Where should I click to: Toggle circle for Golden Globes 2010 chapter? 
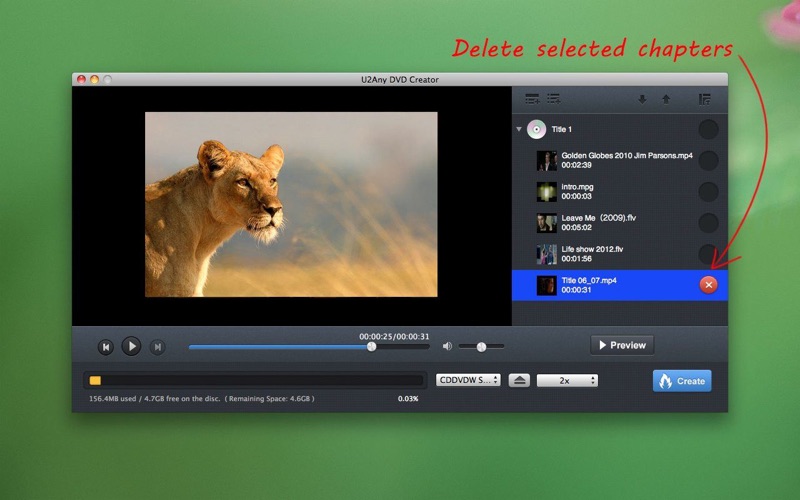click(x=708, y=160)
